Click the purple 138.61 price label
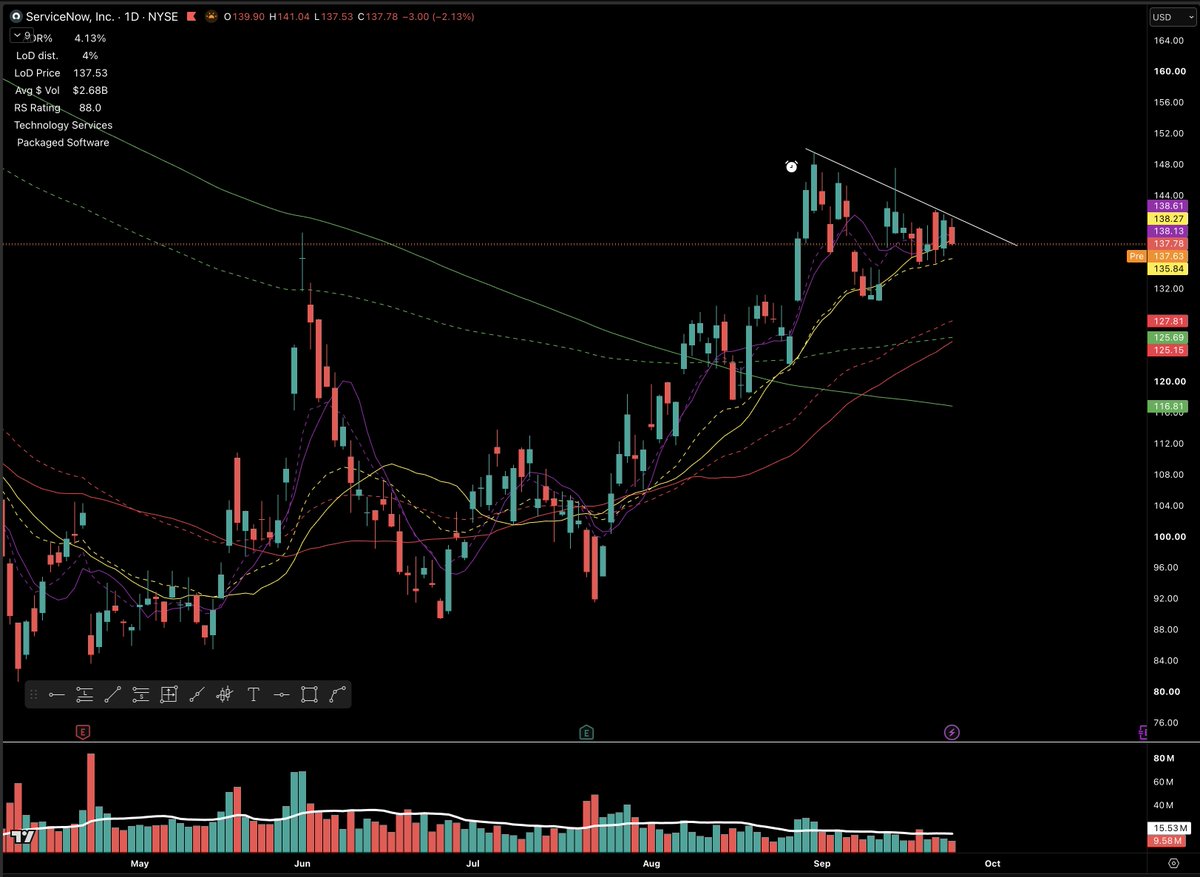The height and width of the screenshot is (877, 1200). (x=1168, y=204)
